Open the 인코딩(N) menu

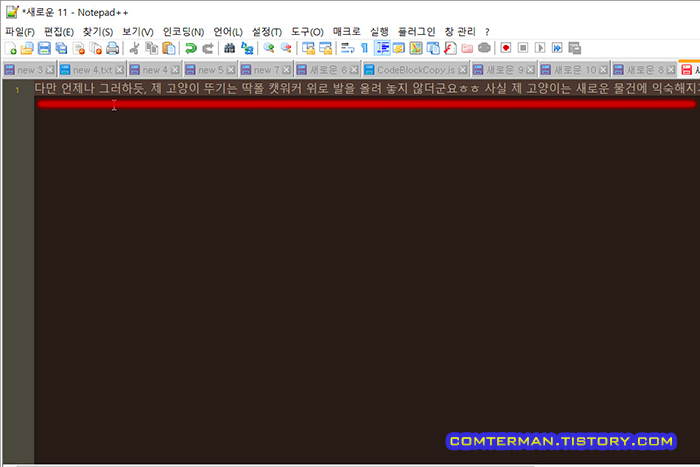click(183, 32)
